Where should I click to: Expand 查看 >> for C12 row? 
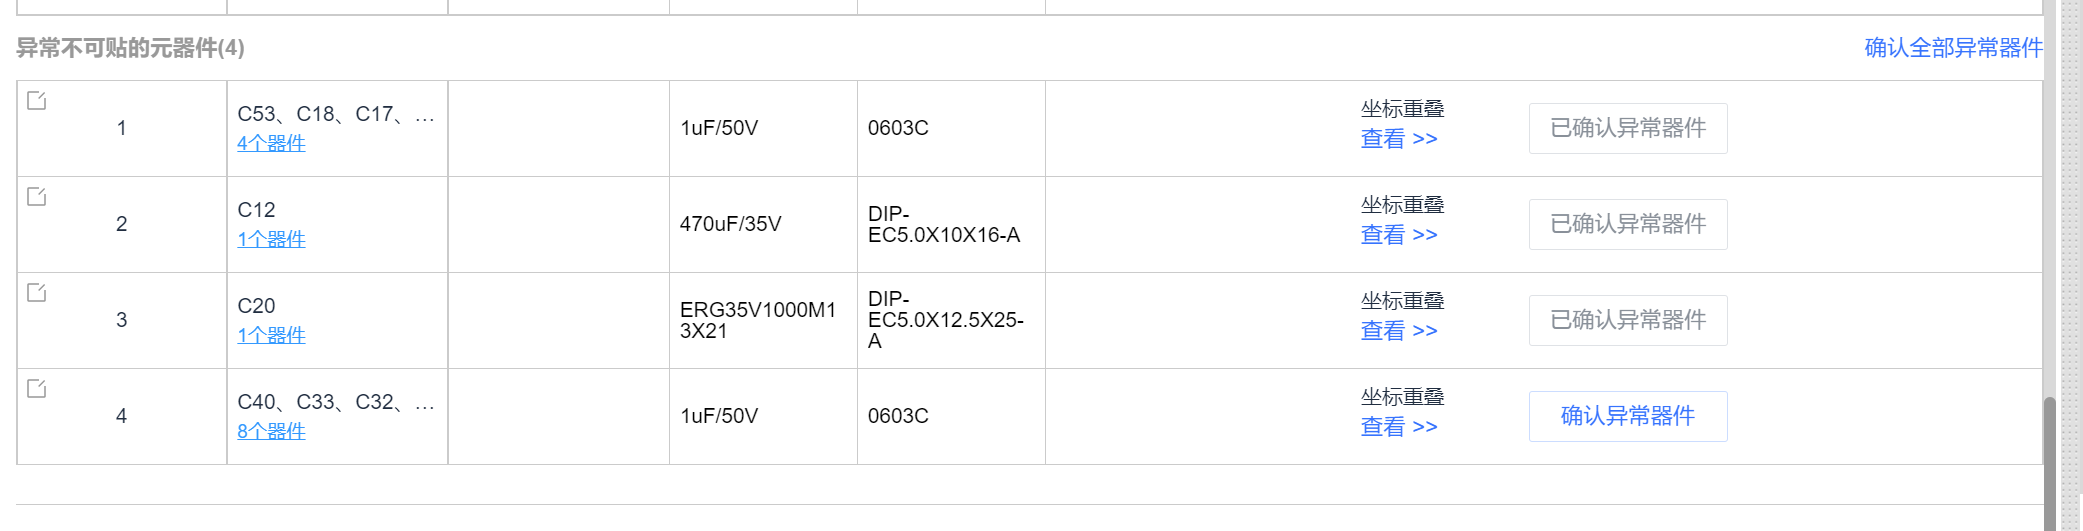click(1398, 235)
